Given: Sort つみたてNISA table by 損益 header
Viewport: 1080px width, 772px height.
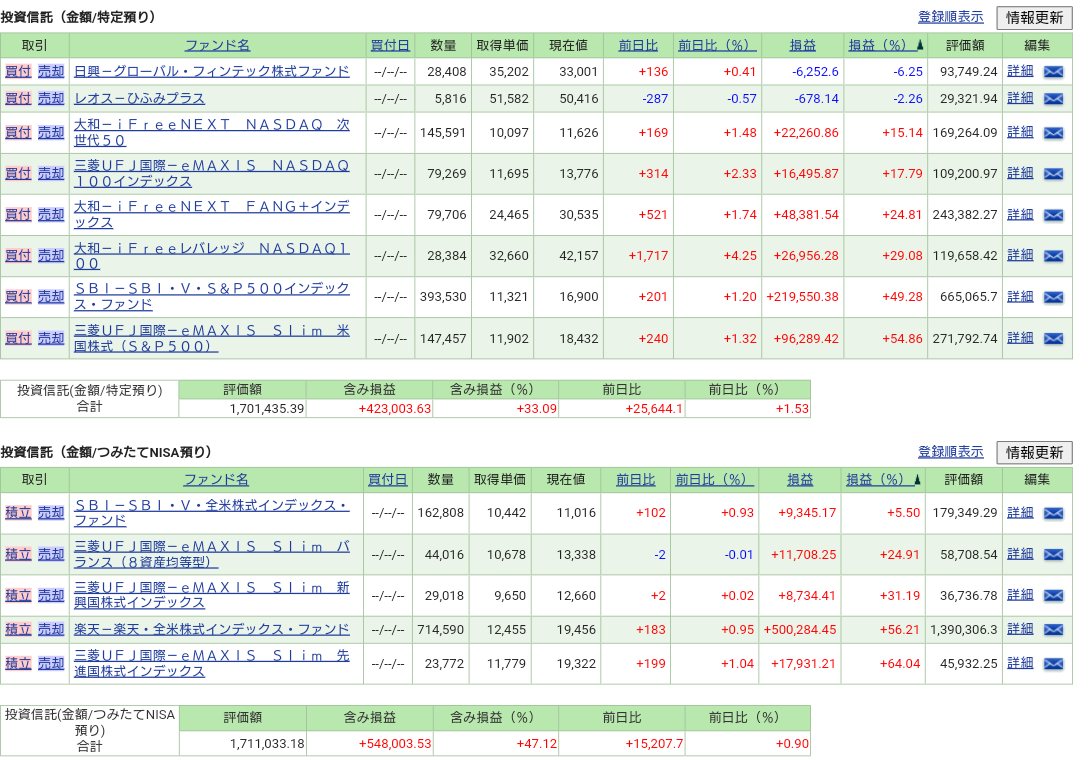Looking at the screenshot, I should (x=800, y=479).
